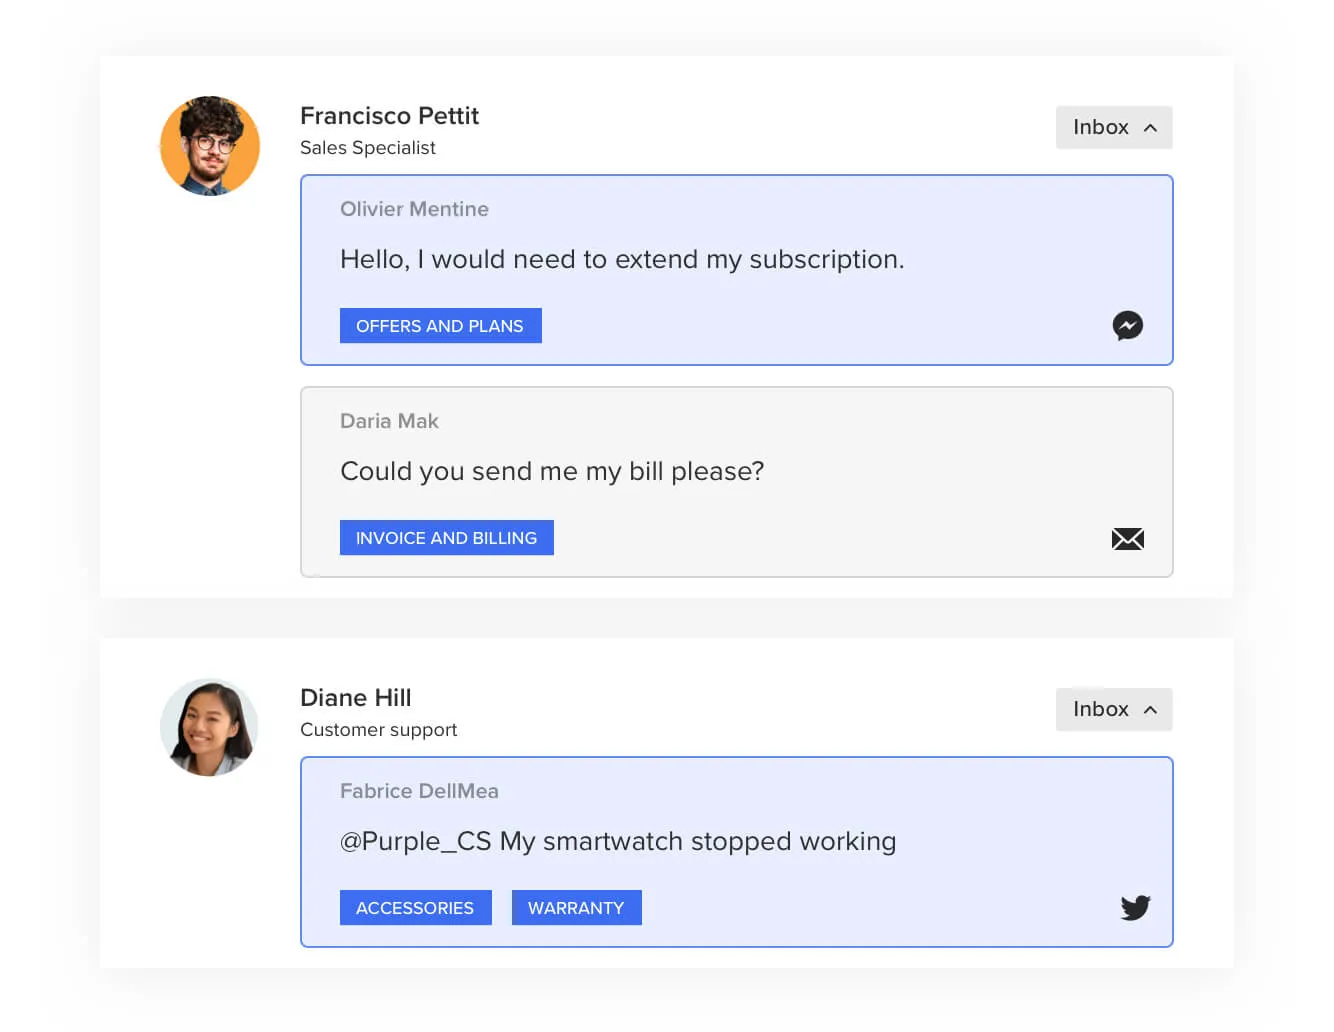Click the ACCESSORIES tag
Image resolution: width=1334 pixels, height=1032 pixels.
click(x=415, y=908)
